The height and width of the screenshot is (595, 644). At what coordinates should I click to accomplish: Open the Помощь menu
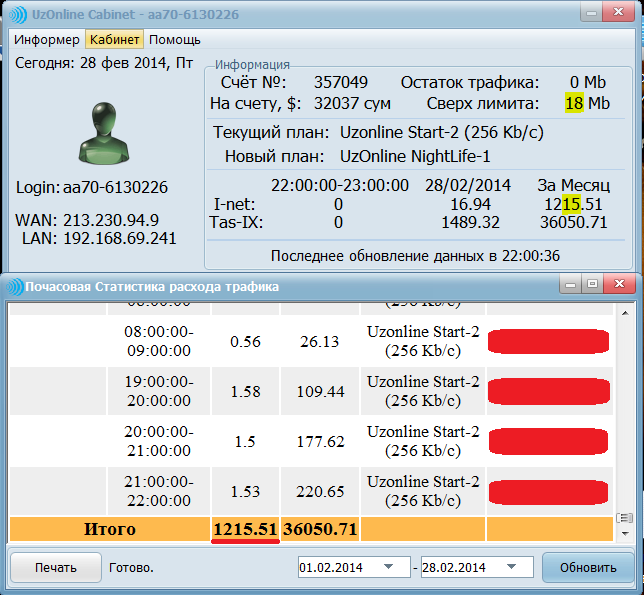click(175, 40)
